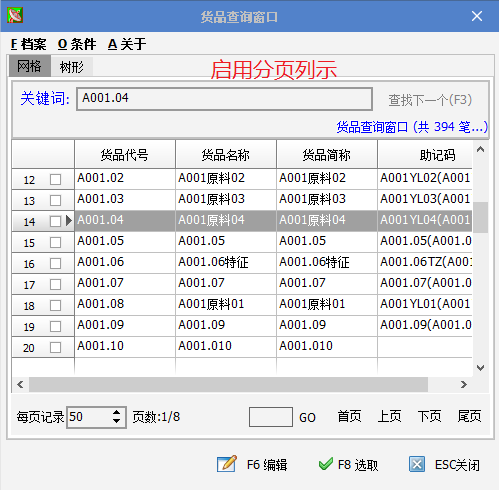
Task: Click the 货品名称 column header
Action: click(226, 154)
